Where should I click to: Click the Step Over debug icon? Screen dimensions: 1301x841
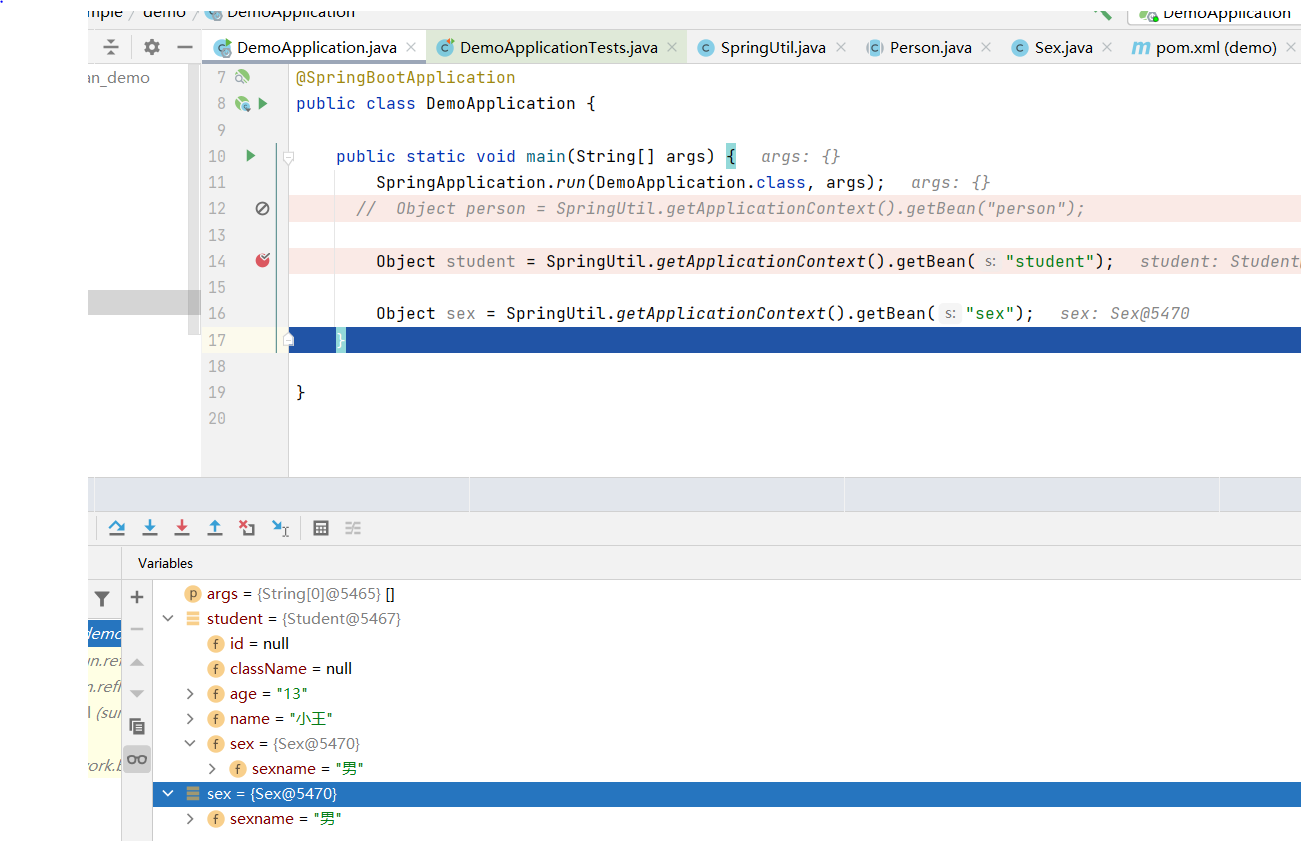pyautogui.click(x=117, y=528)
